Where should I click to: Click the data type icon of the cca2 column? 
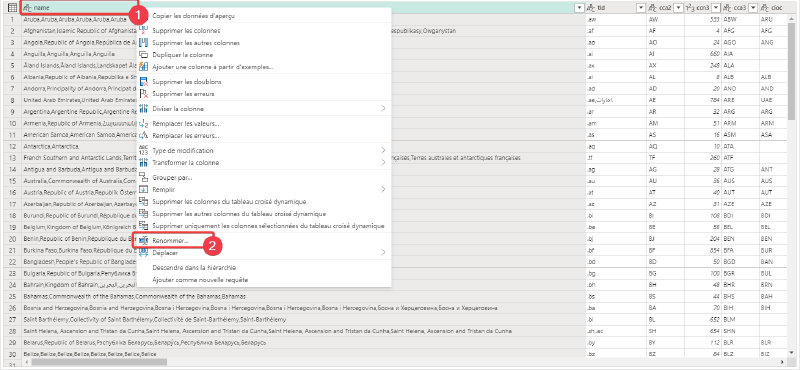click(654, 8)
